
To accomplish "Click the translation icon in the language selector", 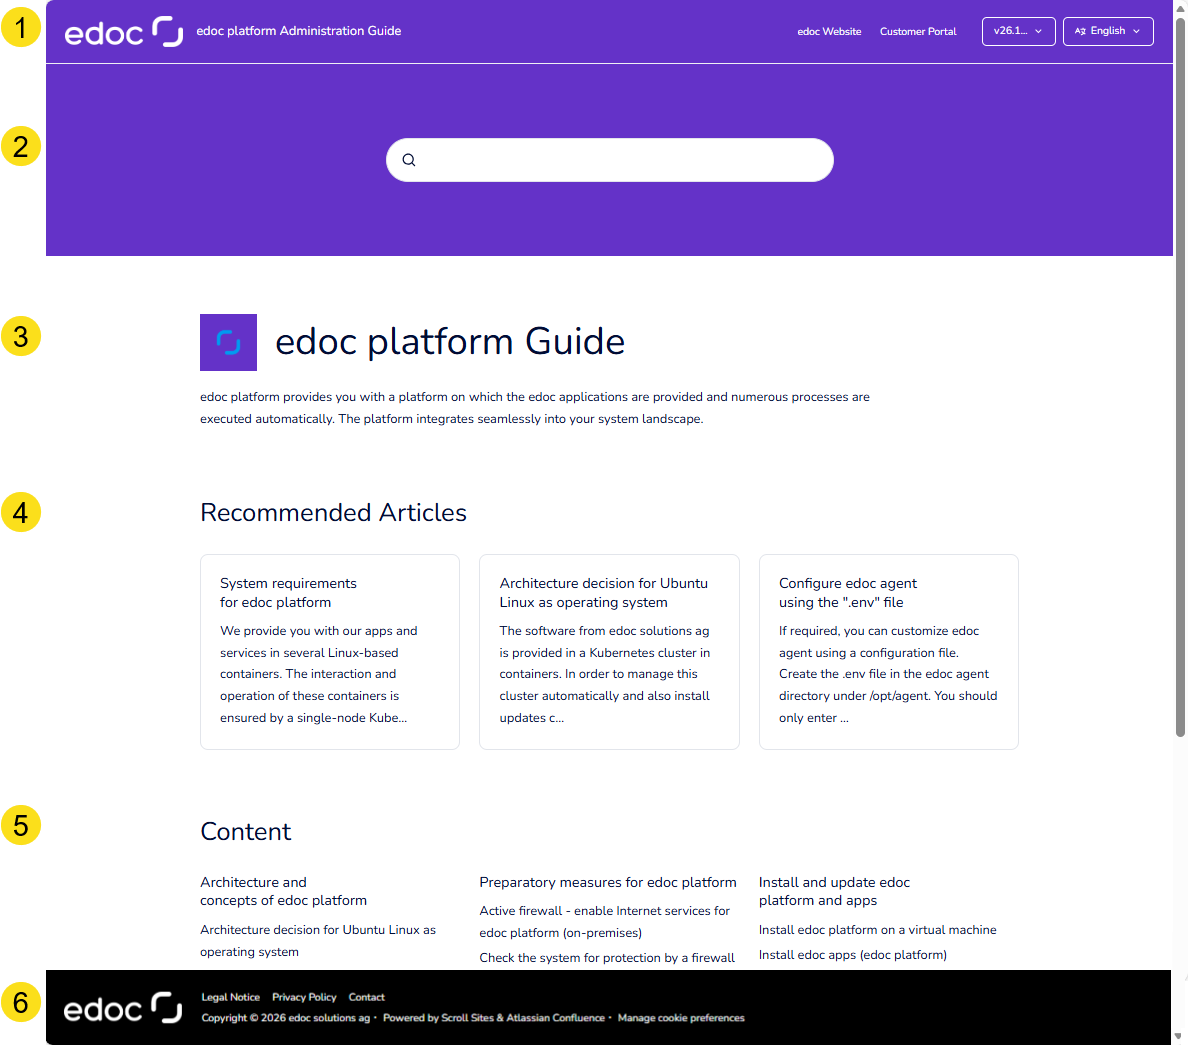I will [x=1079, y=31].
